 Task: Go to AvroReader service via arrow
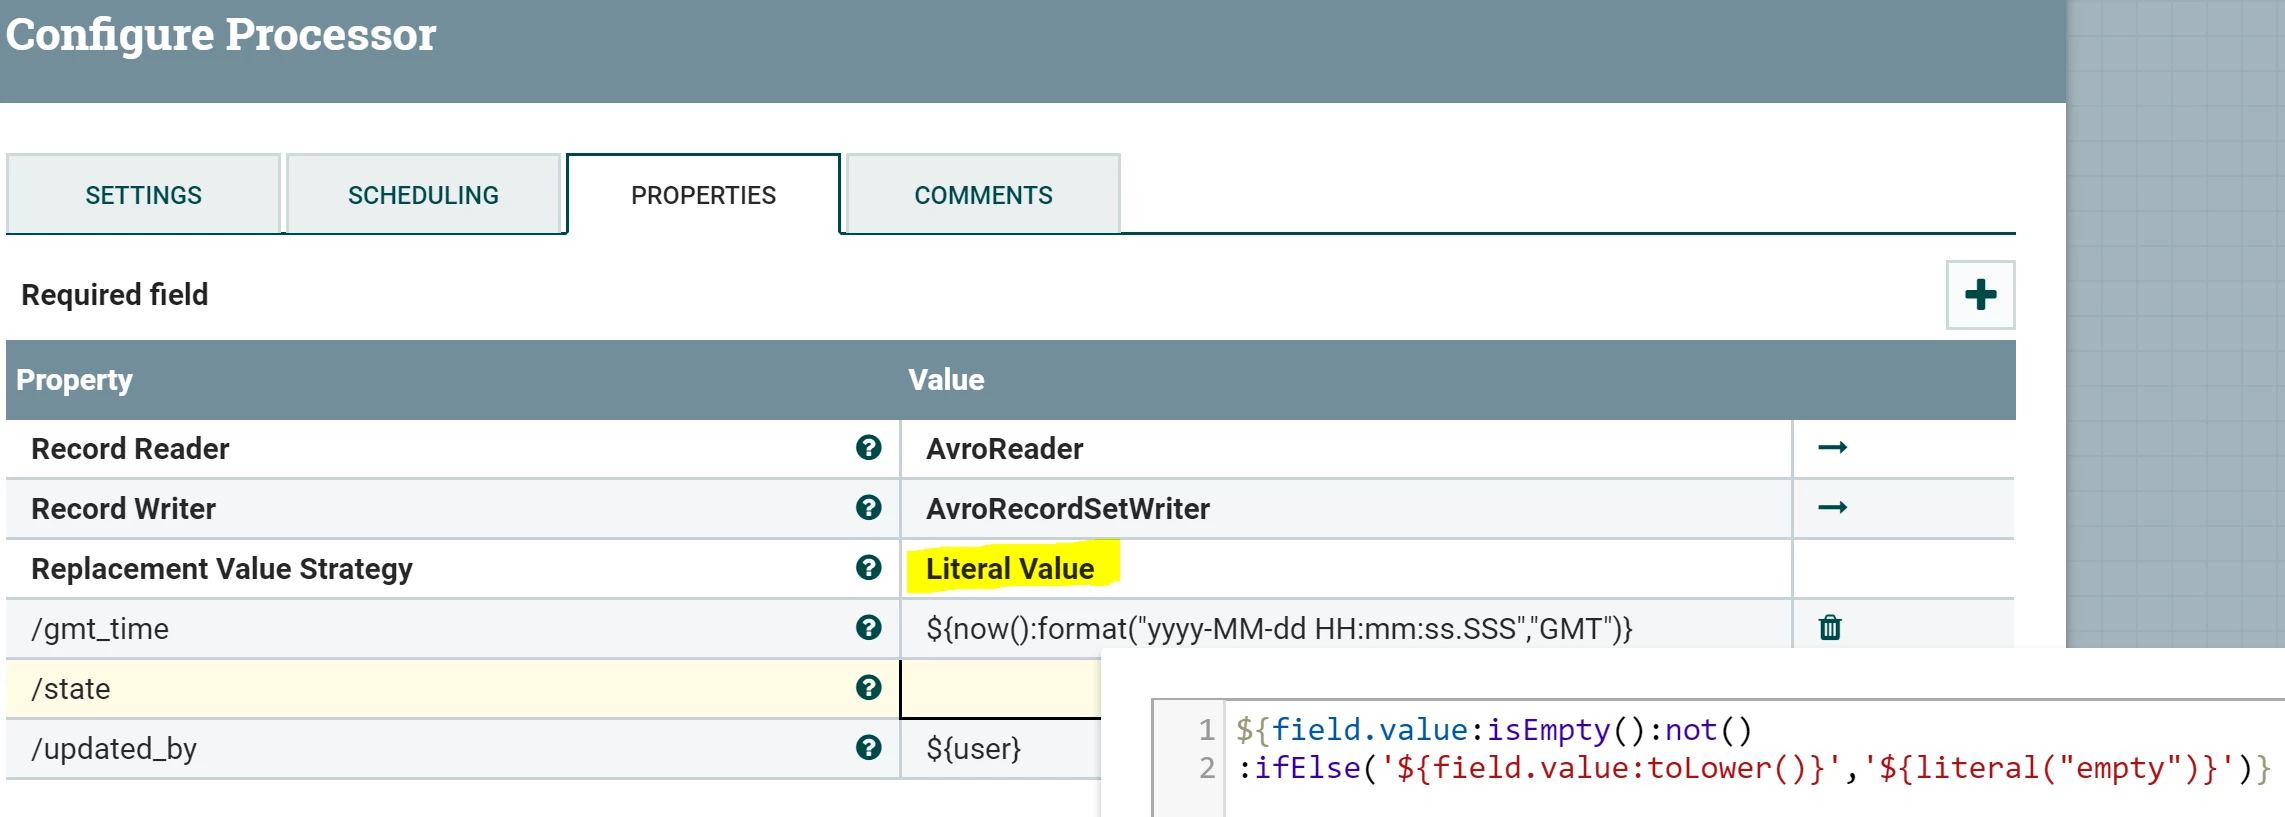(1832, 448)
